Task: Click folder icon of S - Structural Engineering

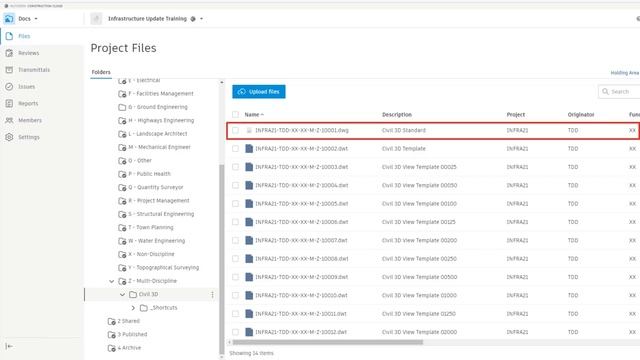Action: click(x=122, y=214)
